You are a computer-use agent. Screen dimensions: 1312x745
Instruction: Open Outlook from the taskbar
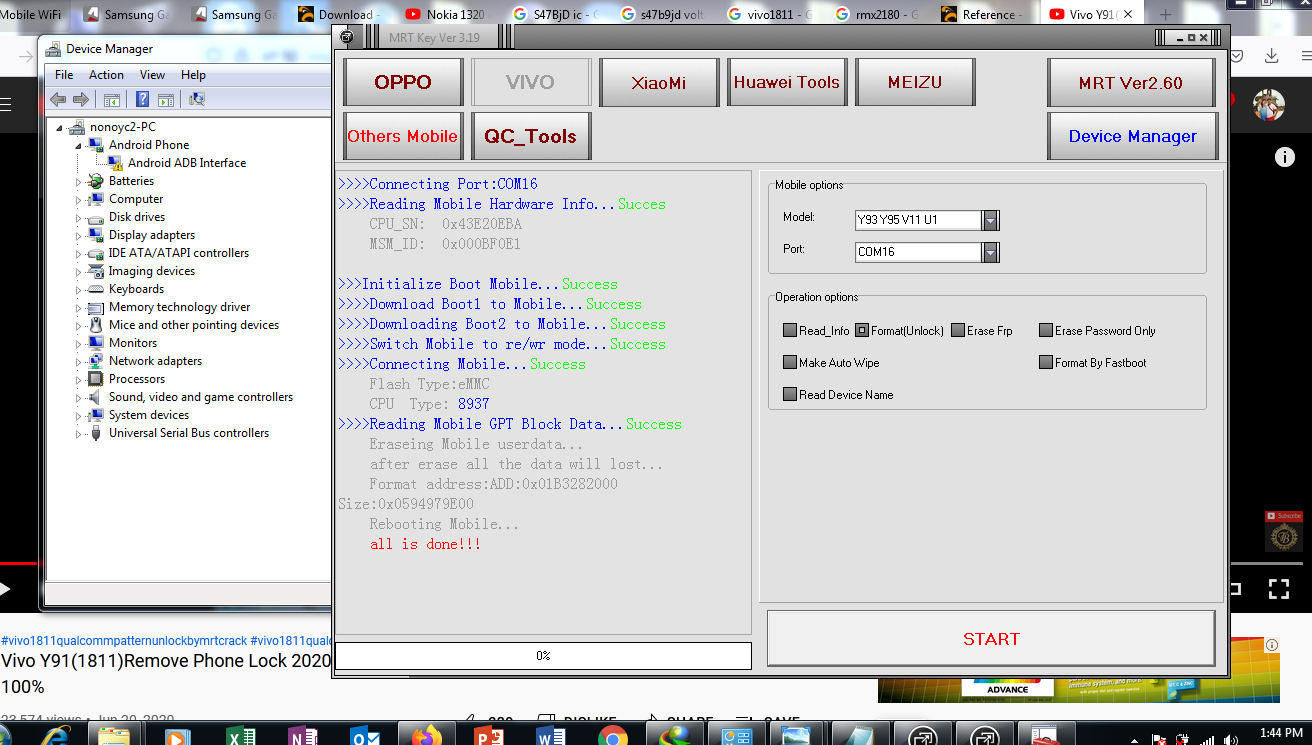[365, 735]
